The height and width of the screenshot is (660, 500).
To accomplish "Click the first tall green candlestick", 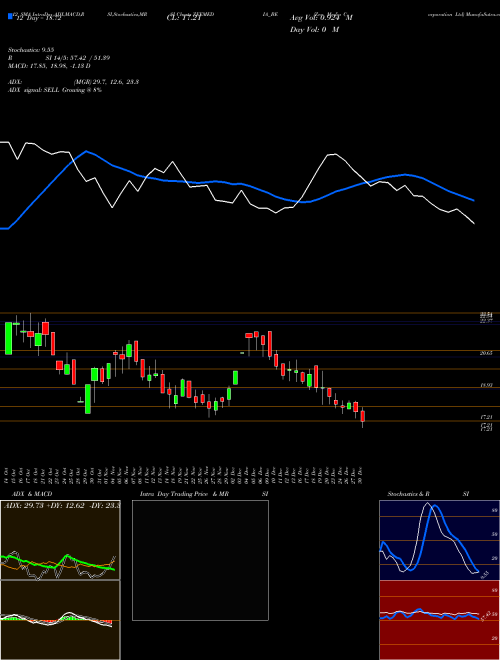I will 8,338.
